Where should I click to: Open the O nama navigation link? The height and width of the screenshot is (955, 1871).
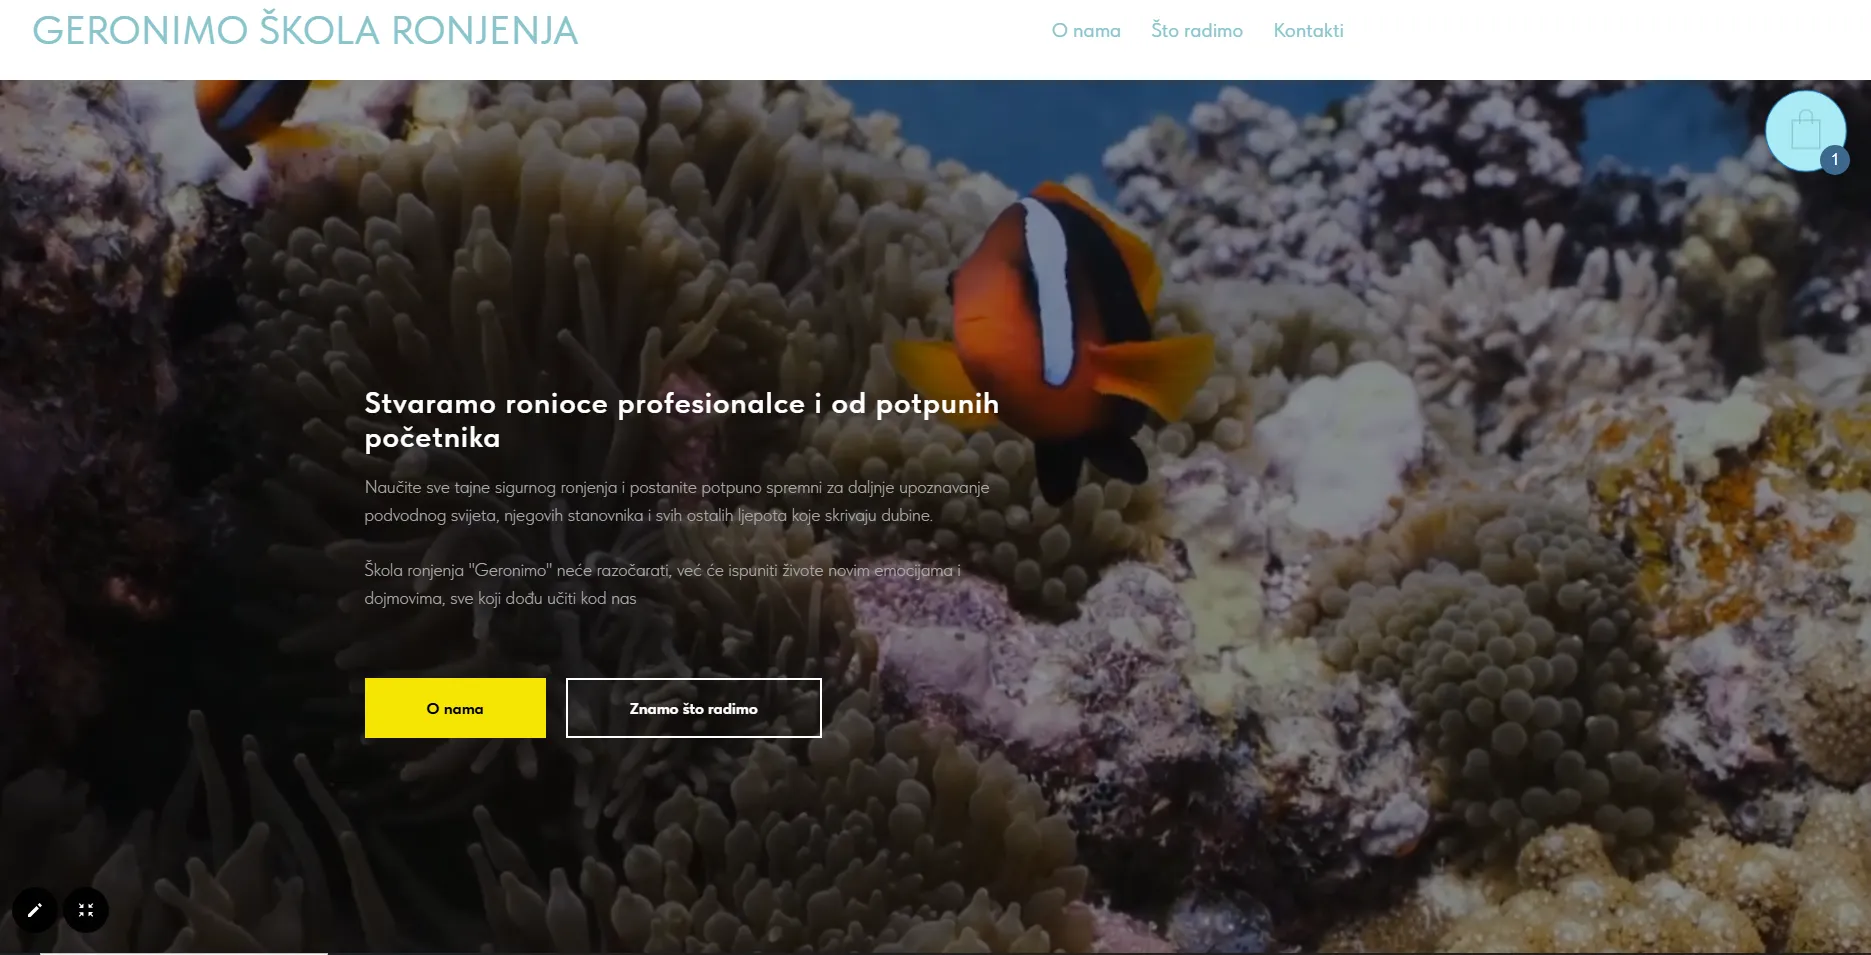[1086, 31]
